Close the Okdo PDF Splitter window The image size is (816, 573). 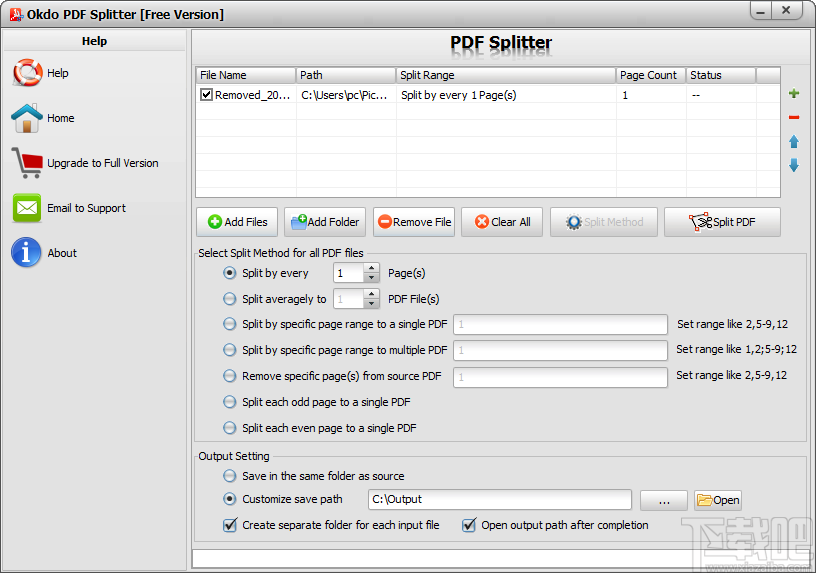tap(786, 11)
